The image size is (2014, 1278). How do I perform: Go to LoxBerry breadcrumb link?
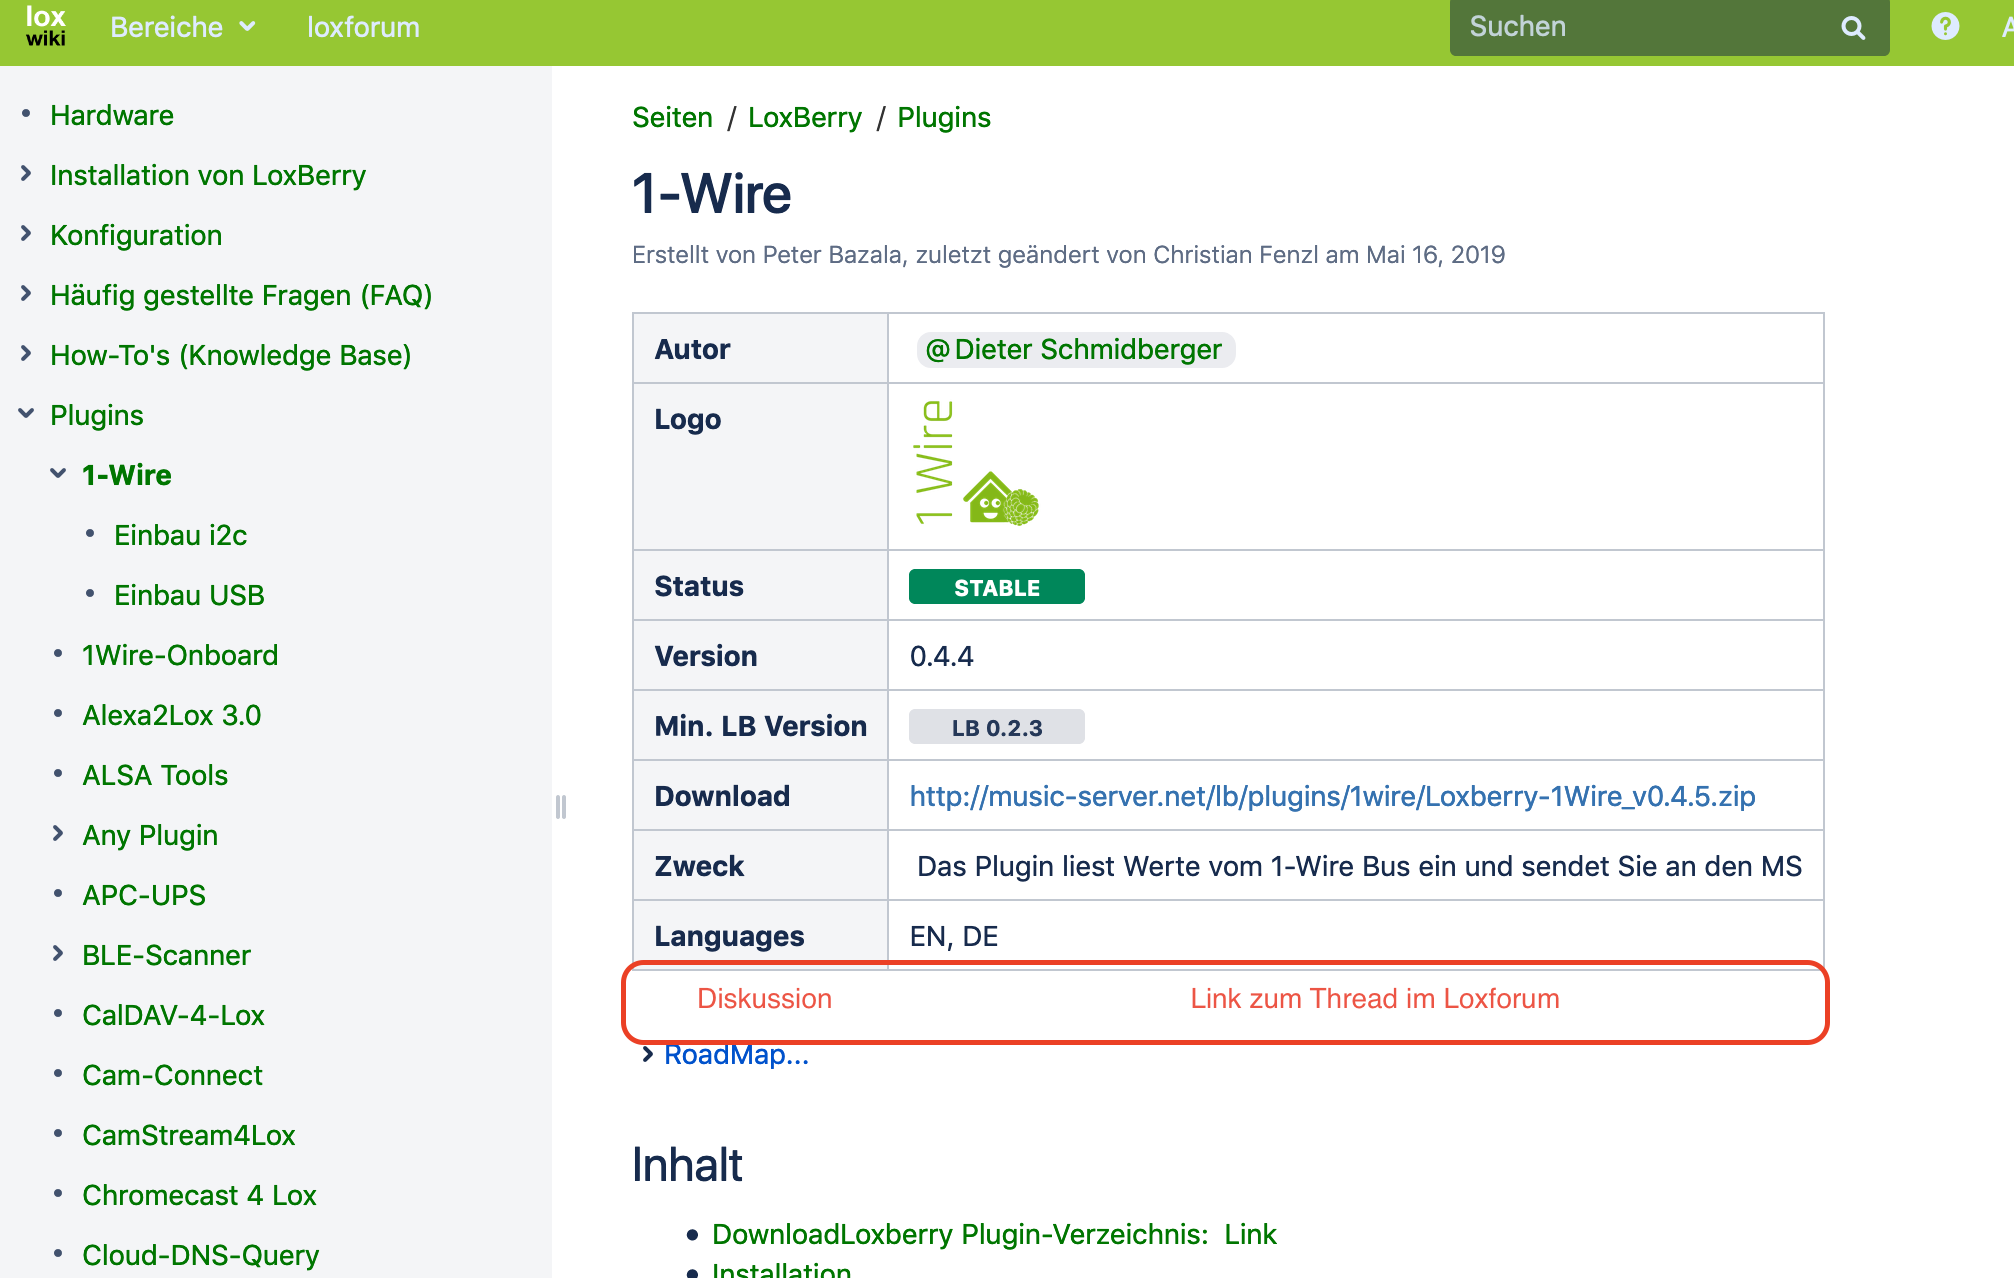click(x=804, y=117)
